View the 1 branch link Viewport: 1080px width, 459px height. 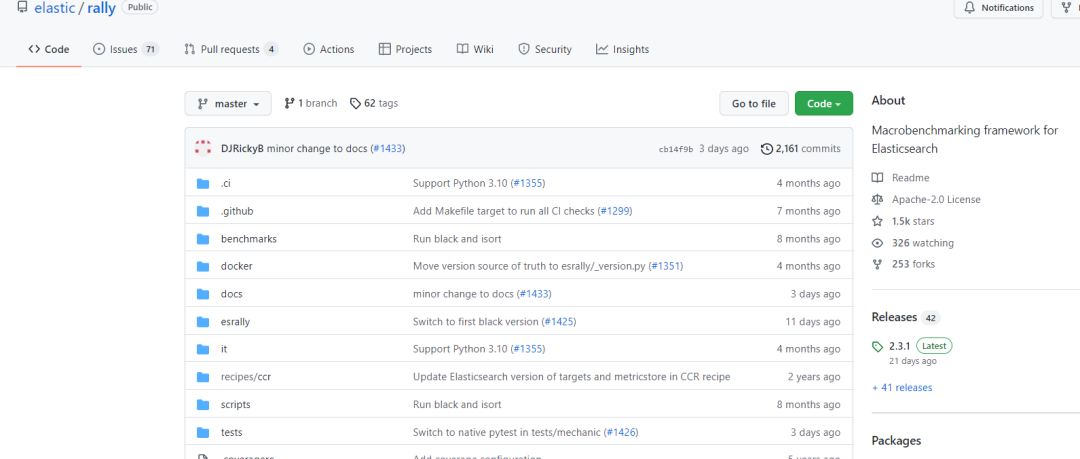(x=311, y=103)
